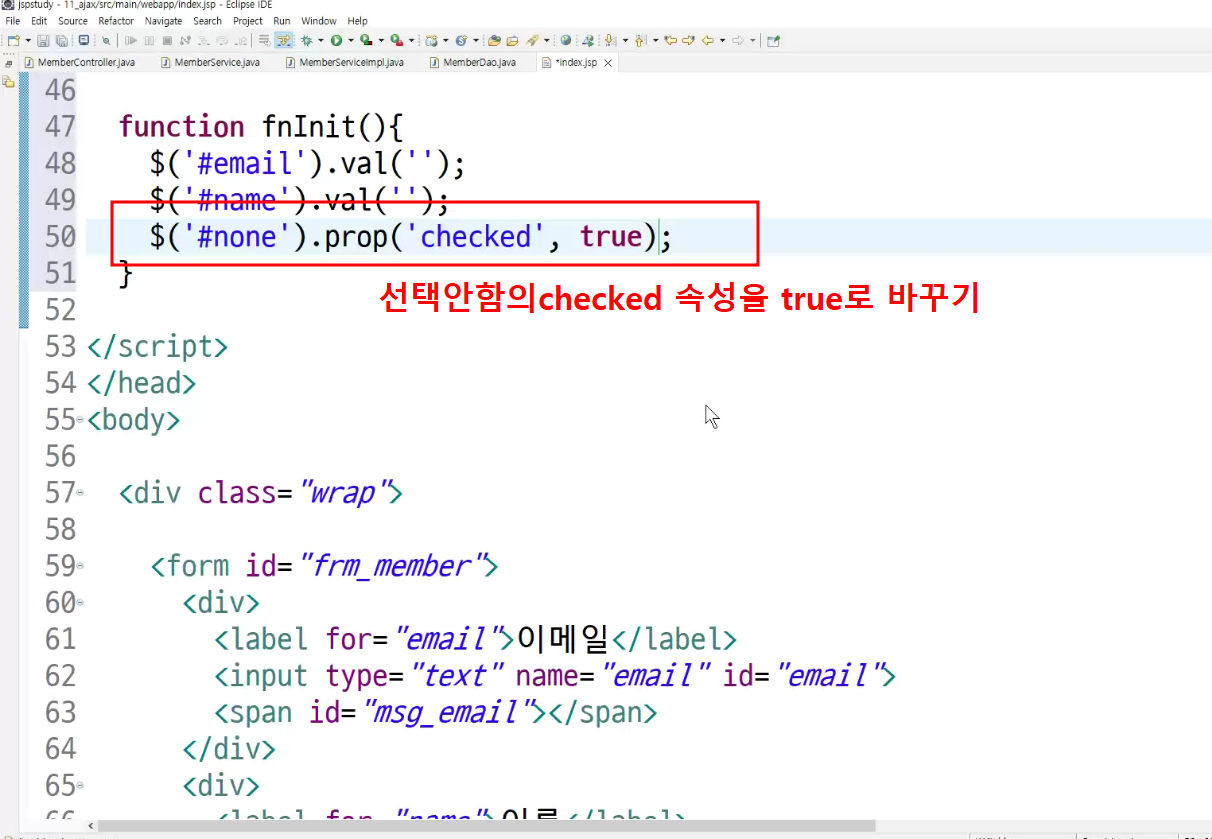This screenshot has height=839, width=1212.
Task: Click the Step Into icon
Action: [204, 40]
